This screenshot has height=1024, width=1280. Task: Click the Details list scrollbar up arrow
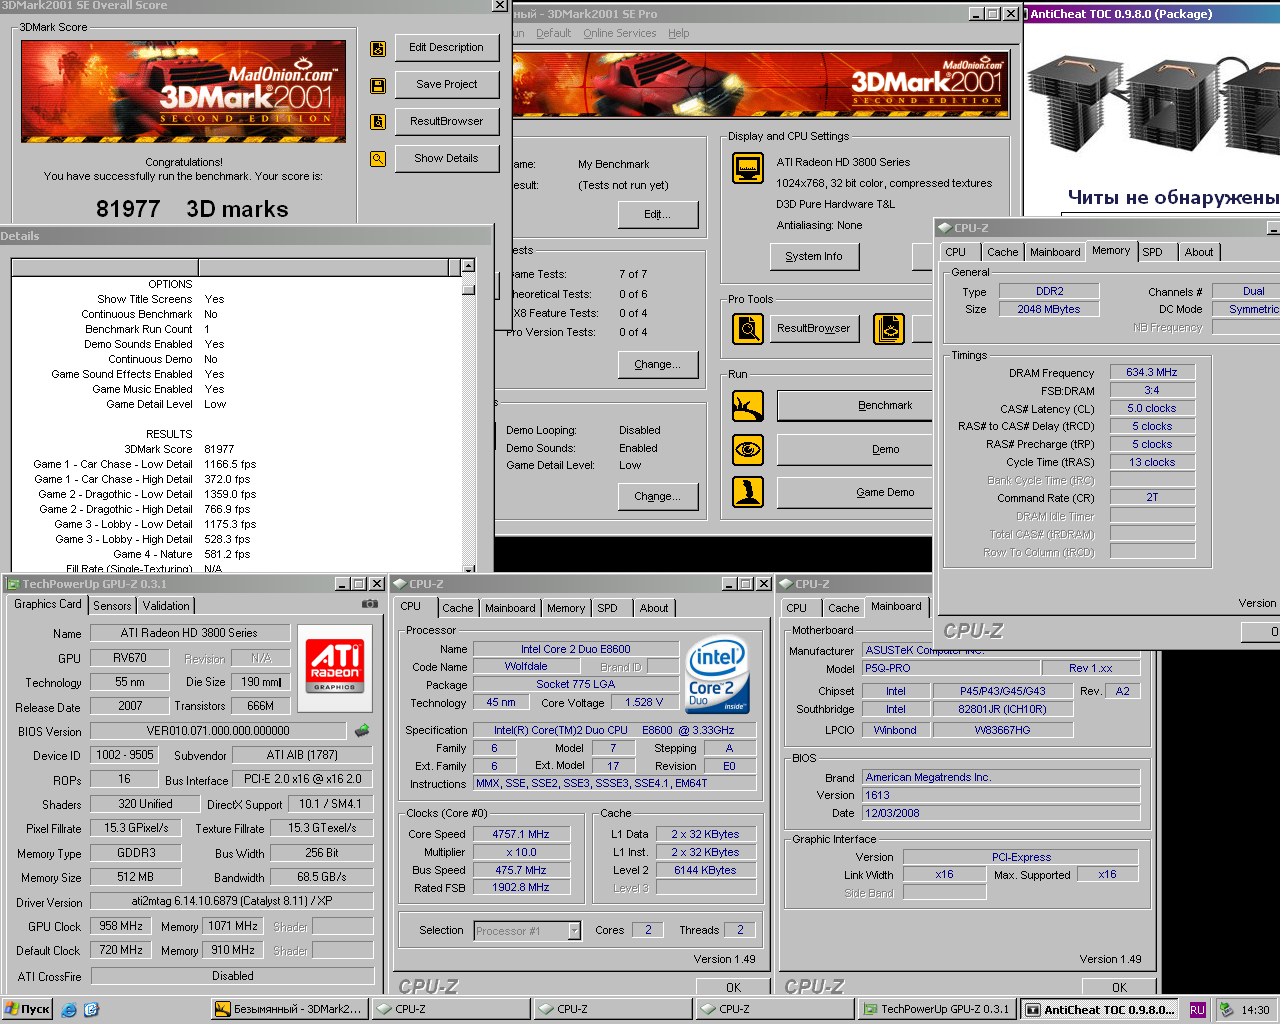(468, 266)
